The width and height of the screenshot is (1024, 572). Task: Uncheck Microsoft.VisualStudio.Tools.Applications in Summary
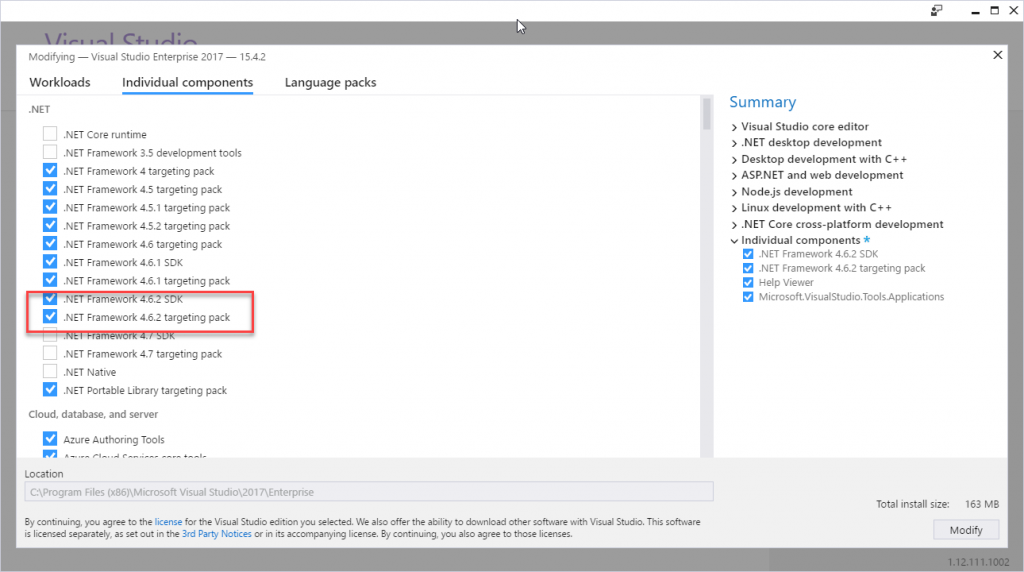[748, 297]
